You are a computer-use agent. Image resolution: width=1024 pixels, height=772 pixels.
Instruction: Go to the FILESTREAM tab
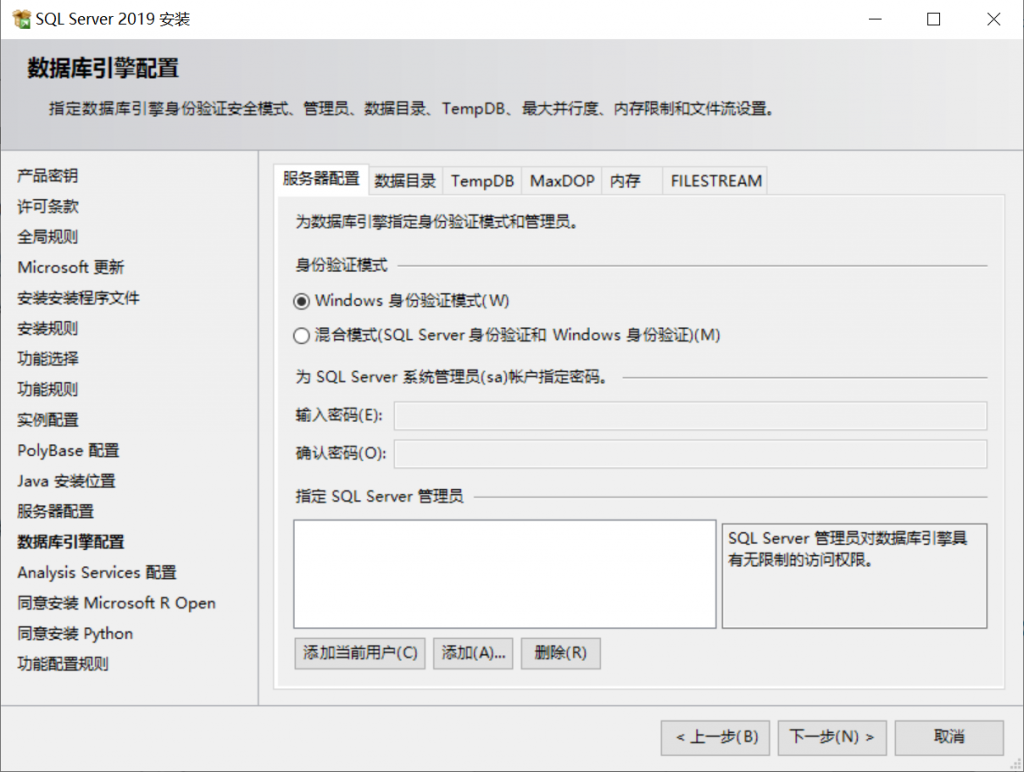[x=716, y=181]
